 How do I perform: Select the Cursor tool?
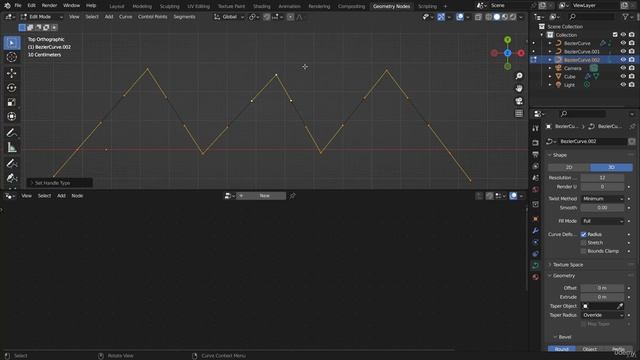(12, 57)
